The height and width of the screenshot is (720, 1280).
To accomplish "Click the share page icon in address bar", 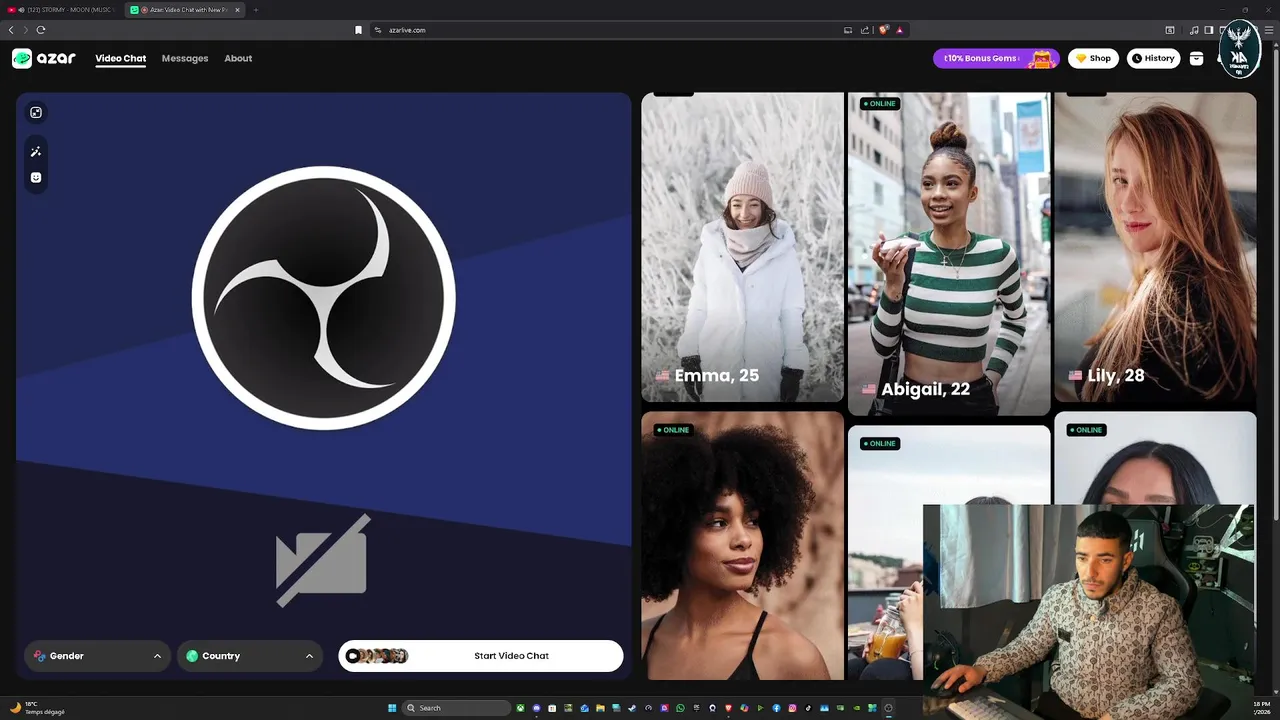I will pyautogui.click(x=865, y=30).
